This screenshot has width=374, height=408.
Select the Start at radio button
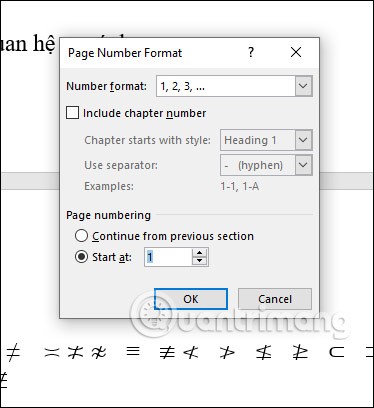tap(81, 257)
